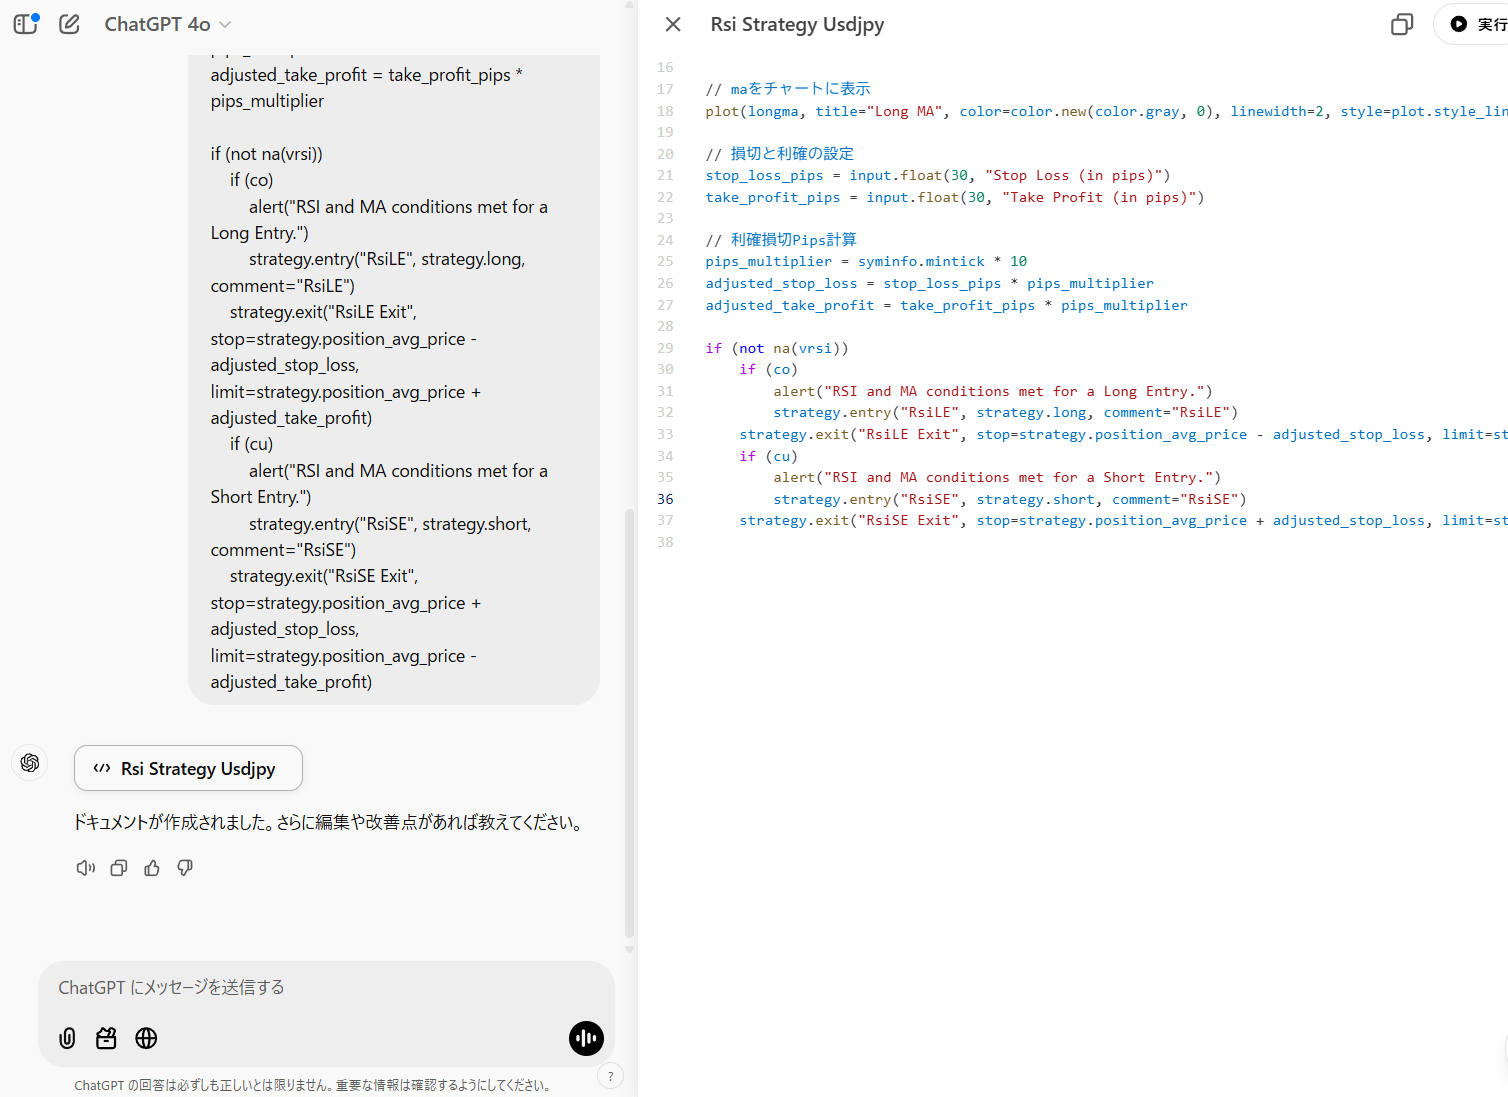Open the help question mark button
The height and width of the screenshot is (1097, 1508).
[610, 1076]
